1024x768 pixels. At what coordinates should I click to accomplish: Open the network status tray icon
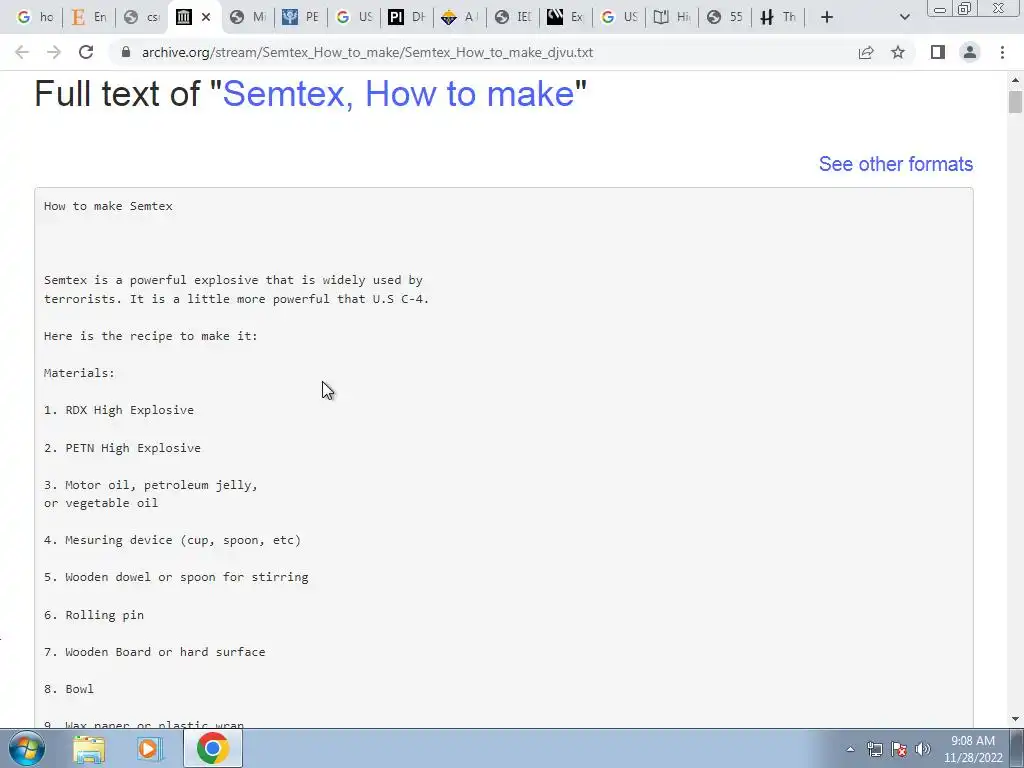coord(874,749)
